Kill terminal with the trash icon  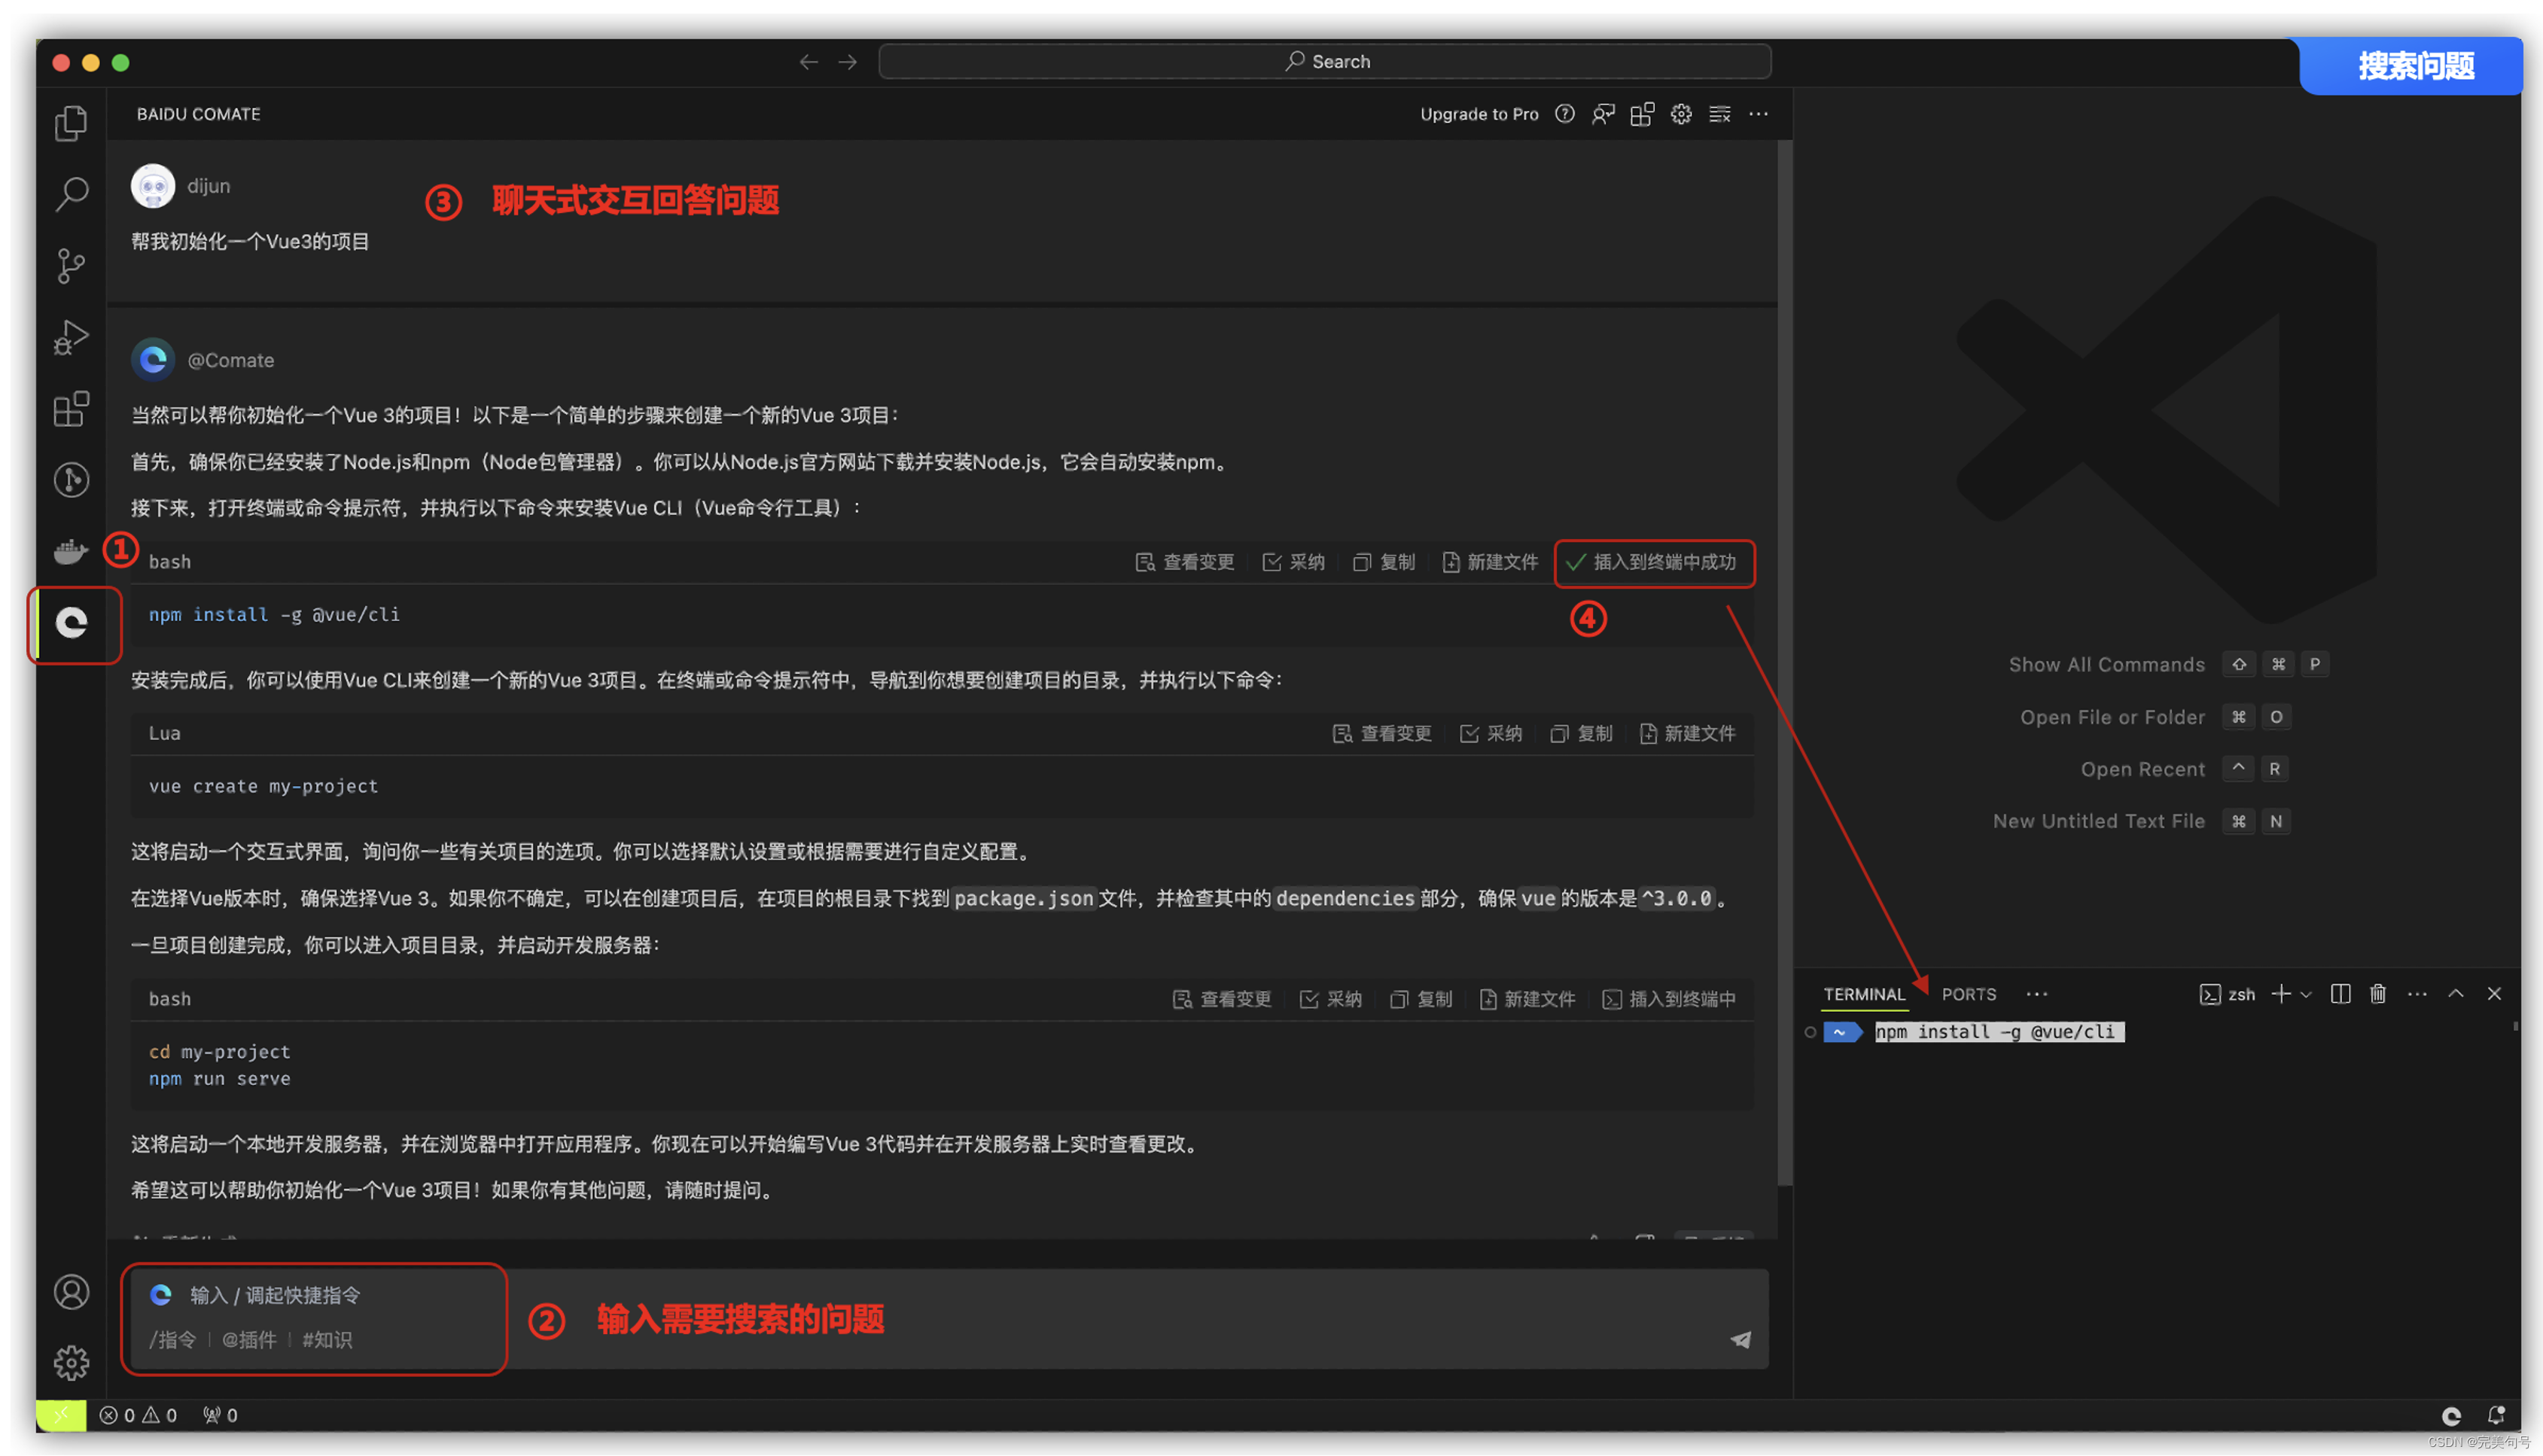pos(2378,993)
